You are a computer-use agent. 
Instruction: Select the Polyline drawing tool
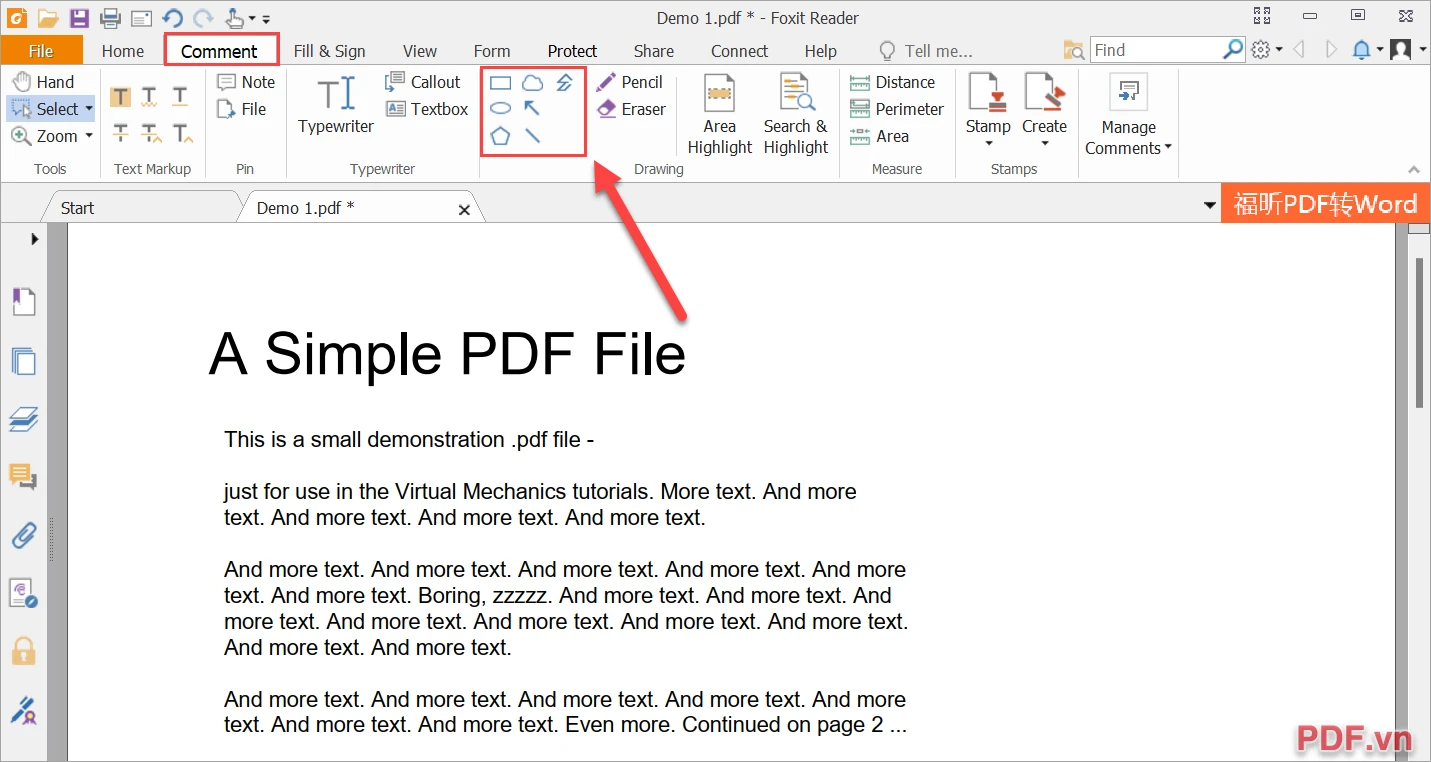[x=565, y=83]
